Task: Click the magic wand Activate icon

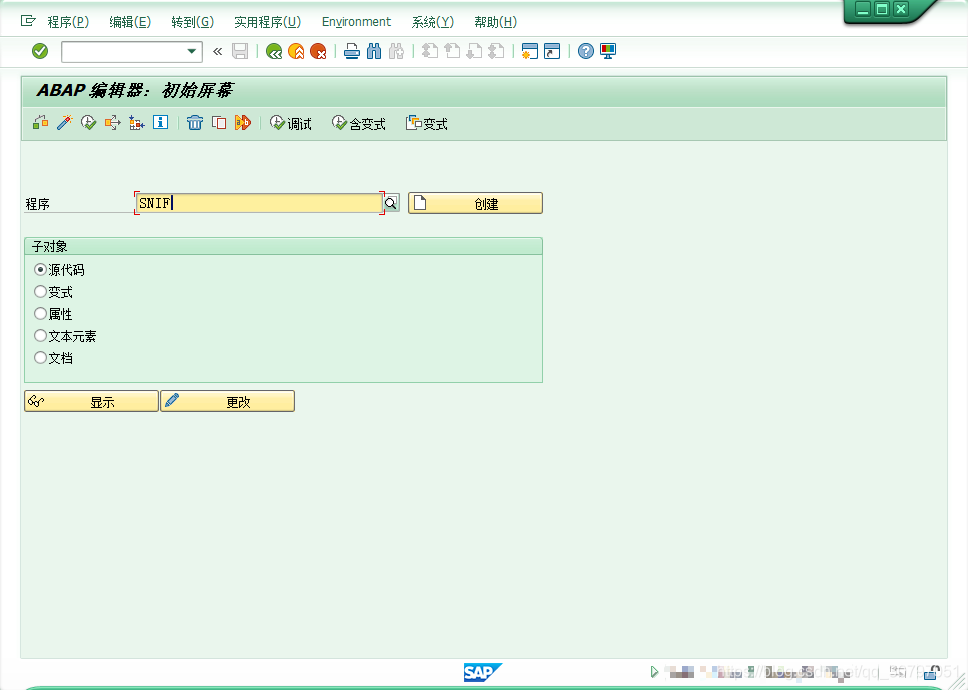Action: coord(64,123)
